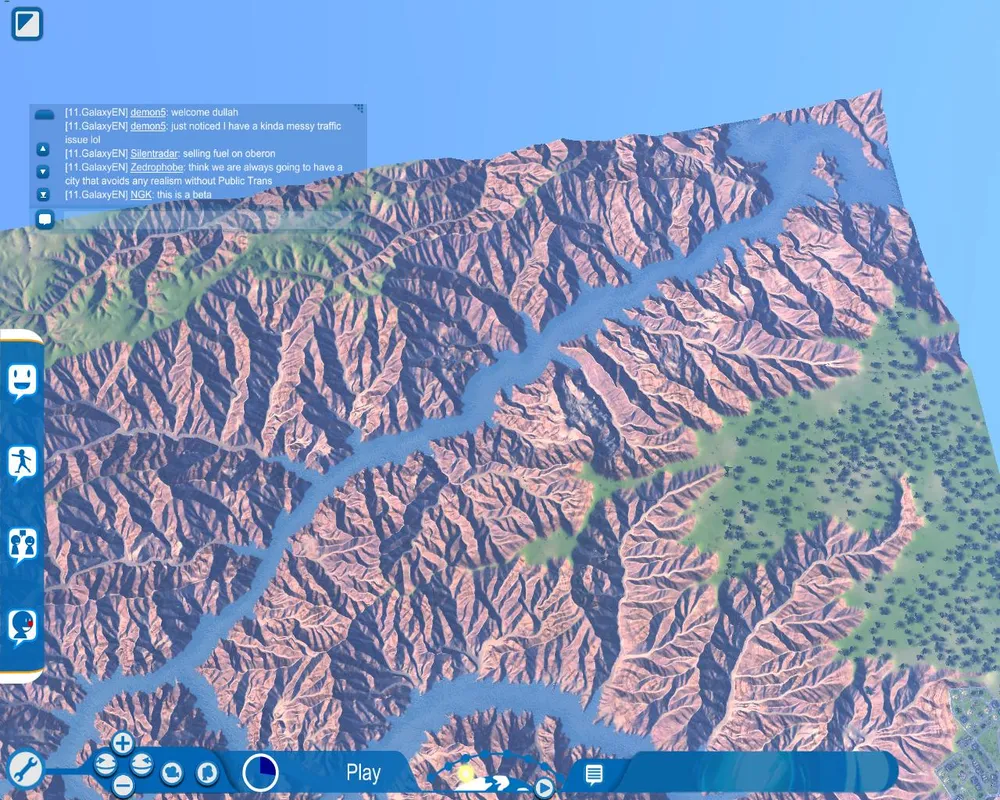This screenshot has width=1000, height=800.
Task: Click the map region outline icon
Action: click(x=206, y=773)
